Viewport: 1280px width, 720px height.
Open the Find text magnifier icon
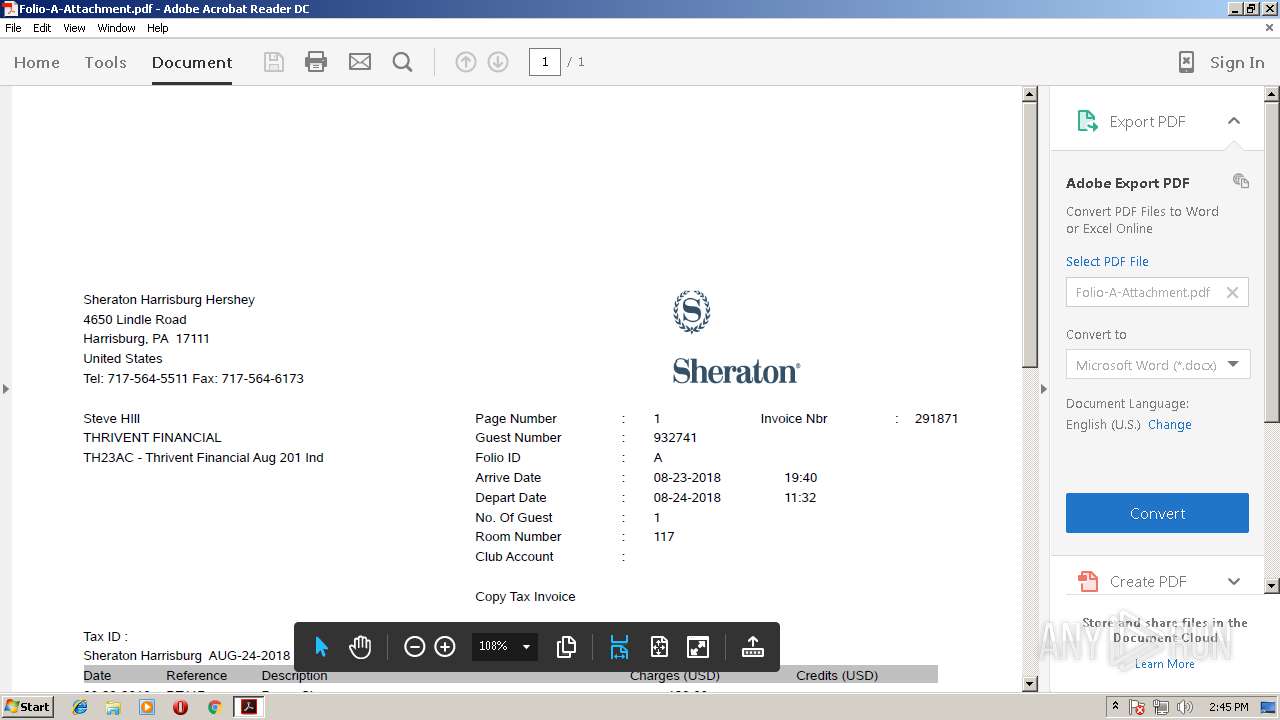pos(403,62)
